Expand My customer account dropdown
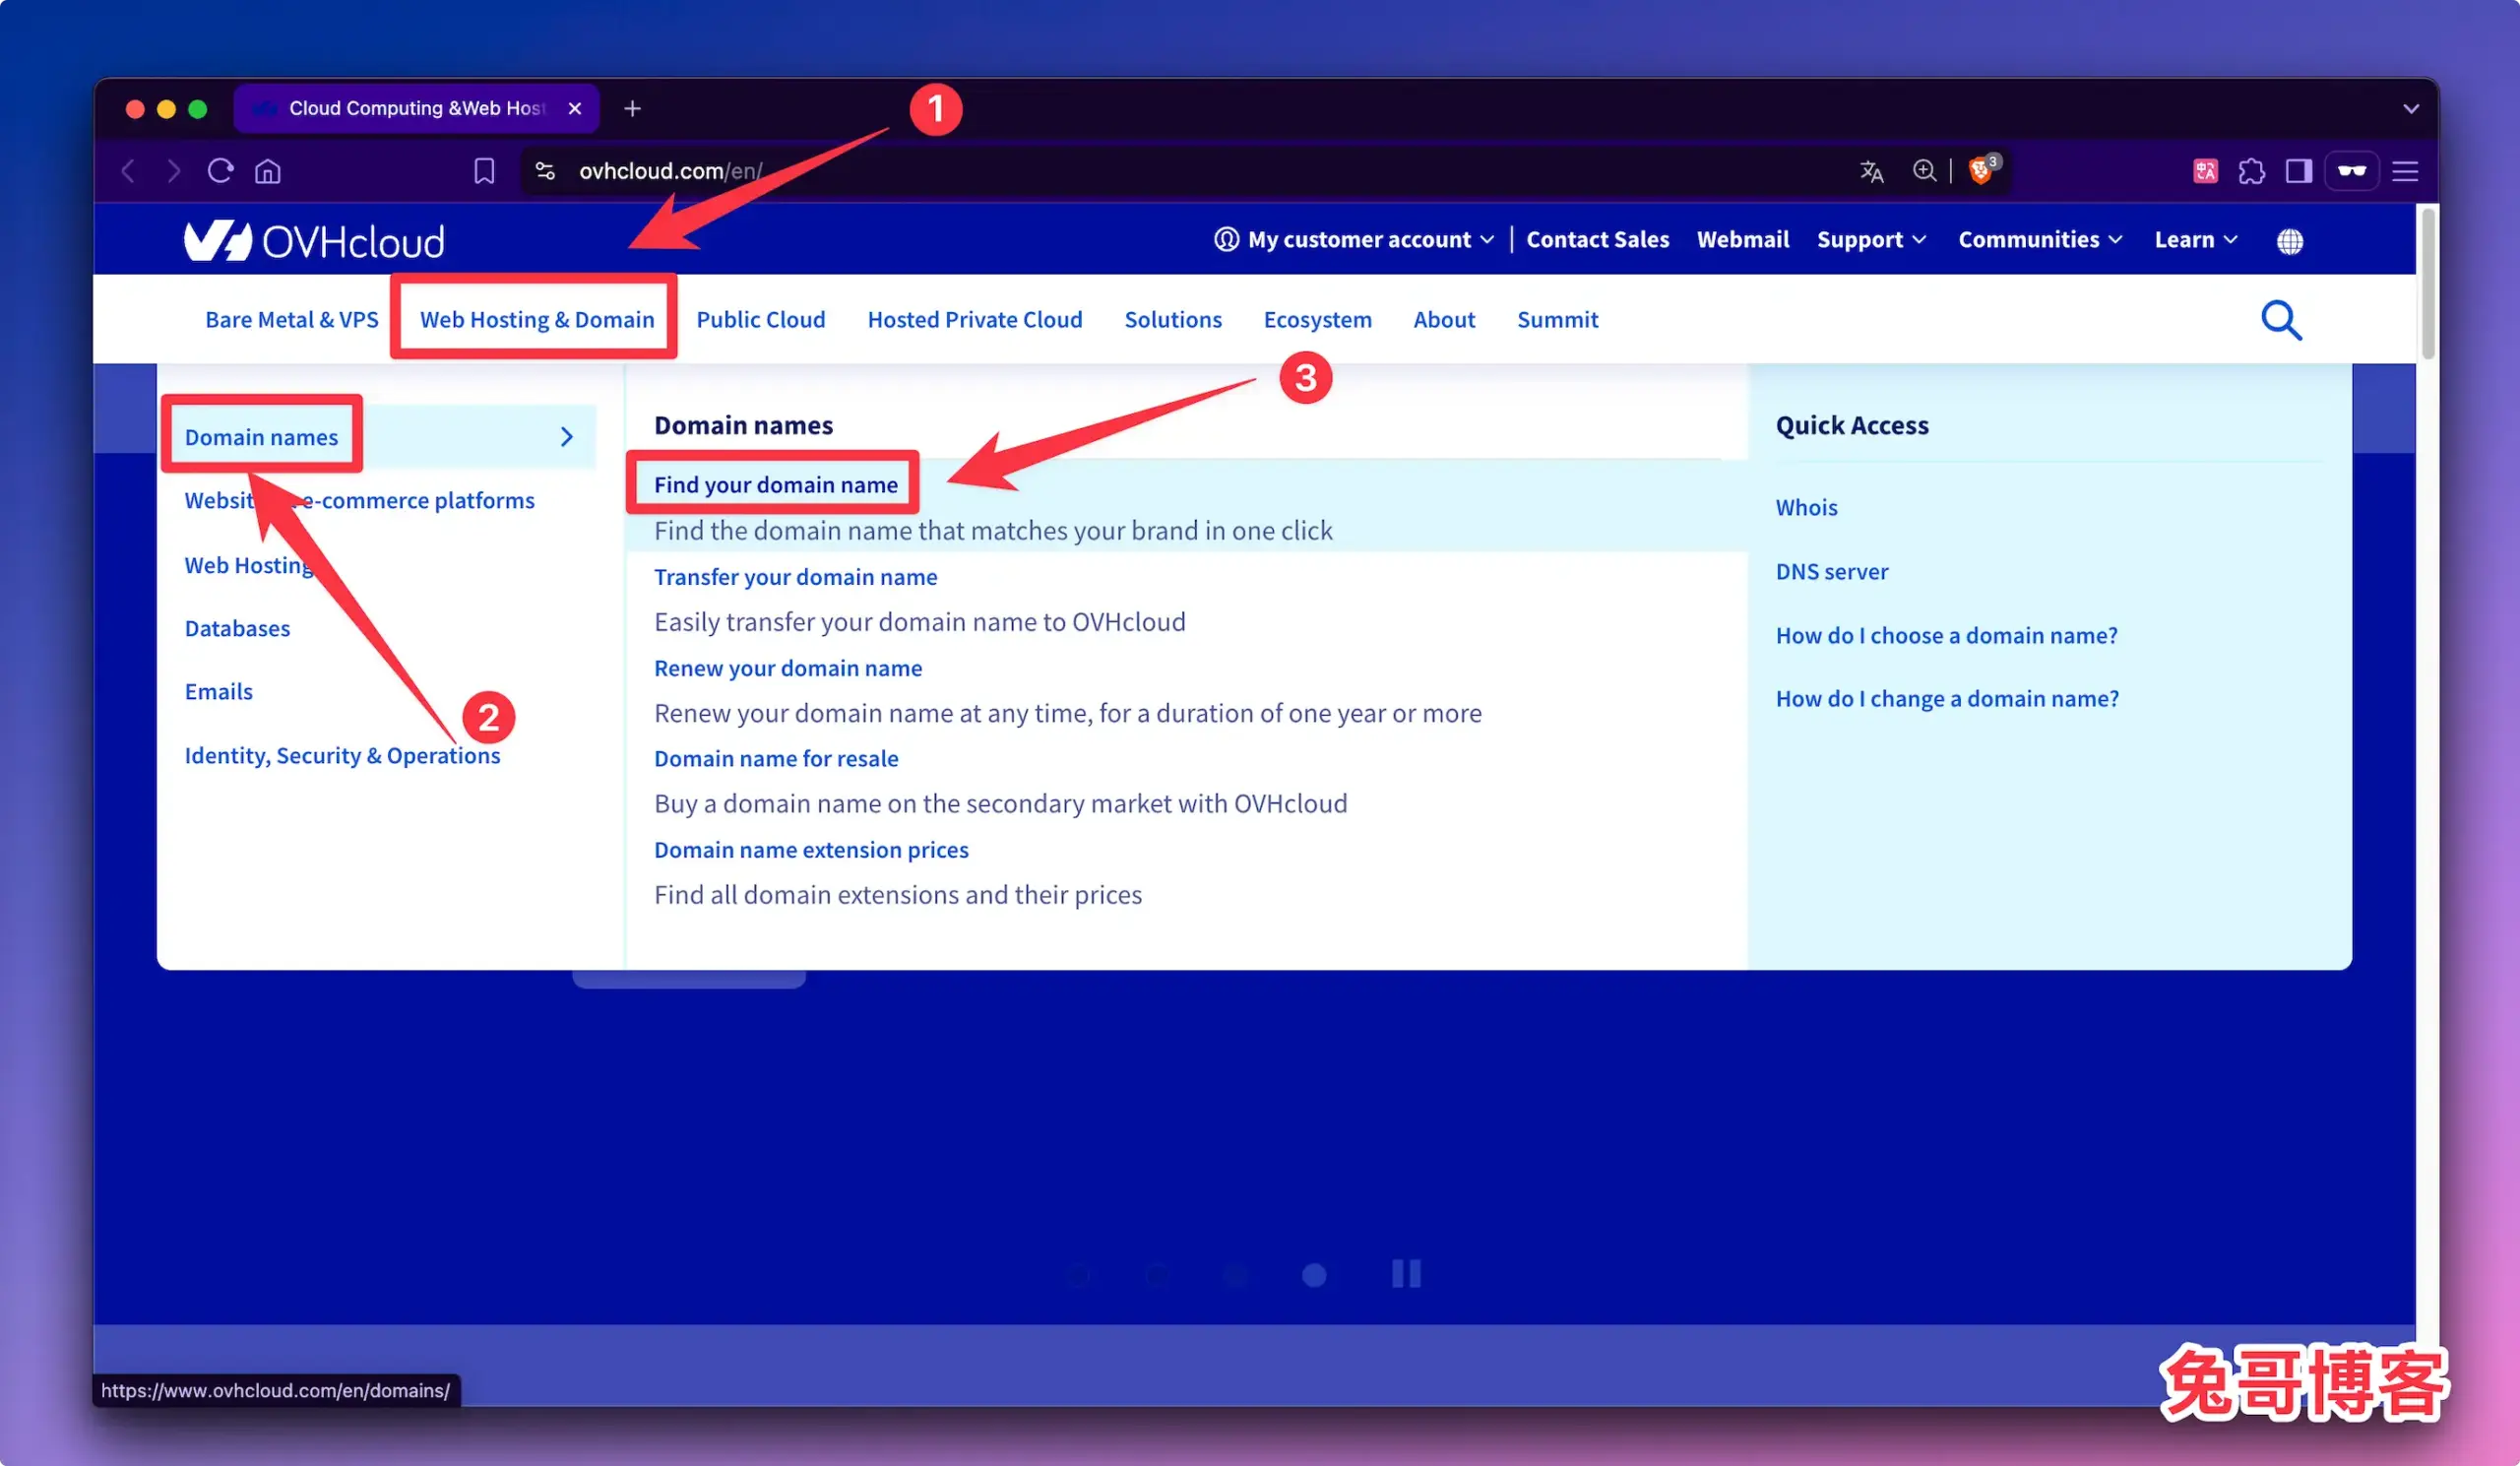 pos(1354,240)
